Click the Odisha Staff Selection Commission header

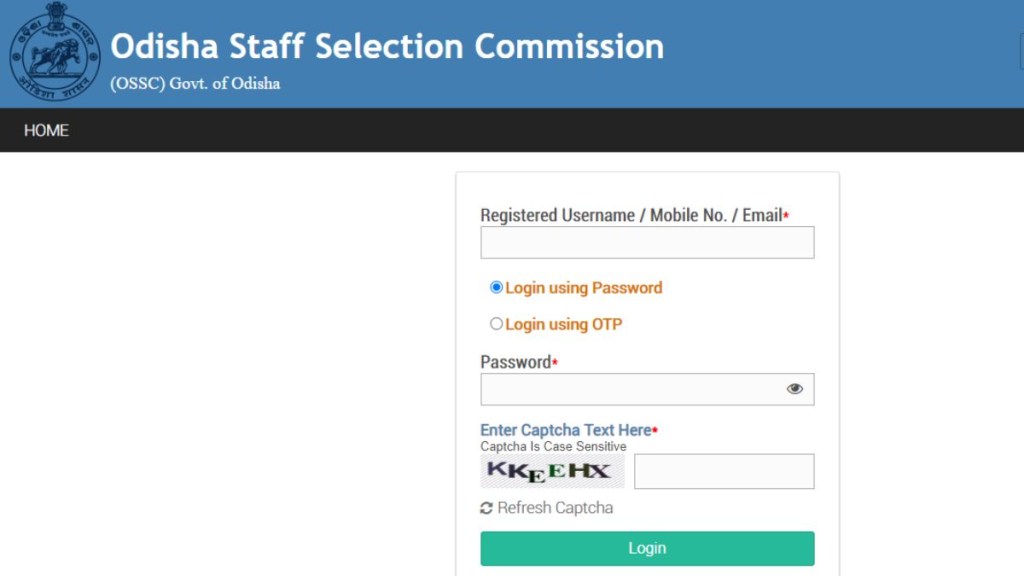point(388,46)
